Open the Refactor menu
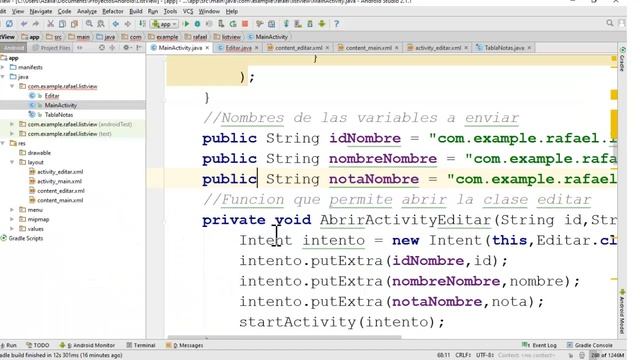This screenshot has height=360, width=640. [x=113, y=11]
